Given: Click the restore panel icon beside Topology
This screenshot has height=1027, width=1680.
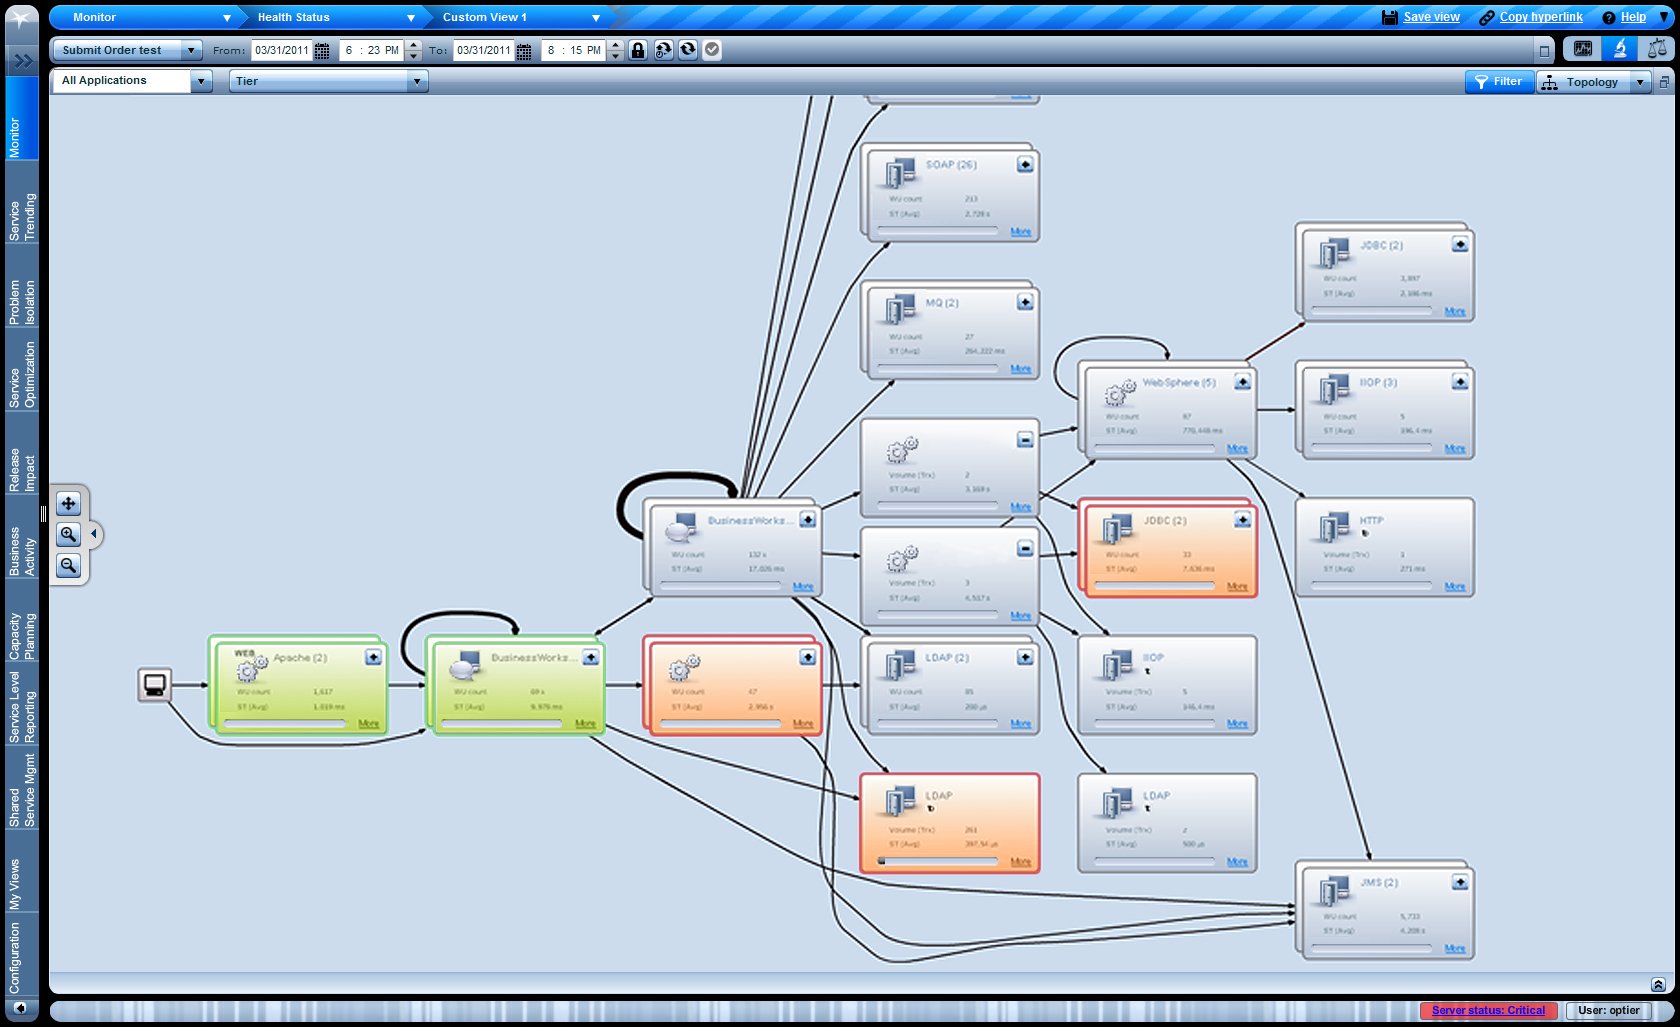Looking at the screenshot, I should (1664, 82).
